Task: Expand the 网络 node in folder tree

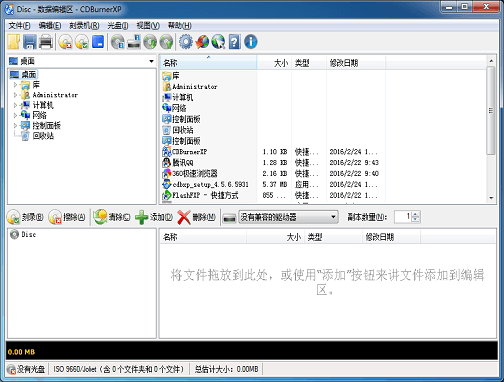Action: pyautogui.click(x=15, y=115)
